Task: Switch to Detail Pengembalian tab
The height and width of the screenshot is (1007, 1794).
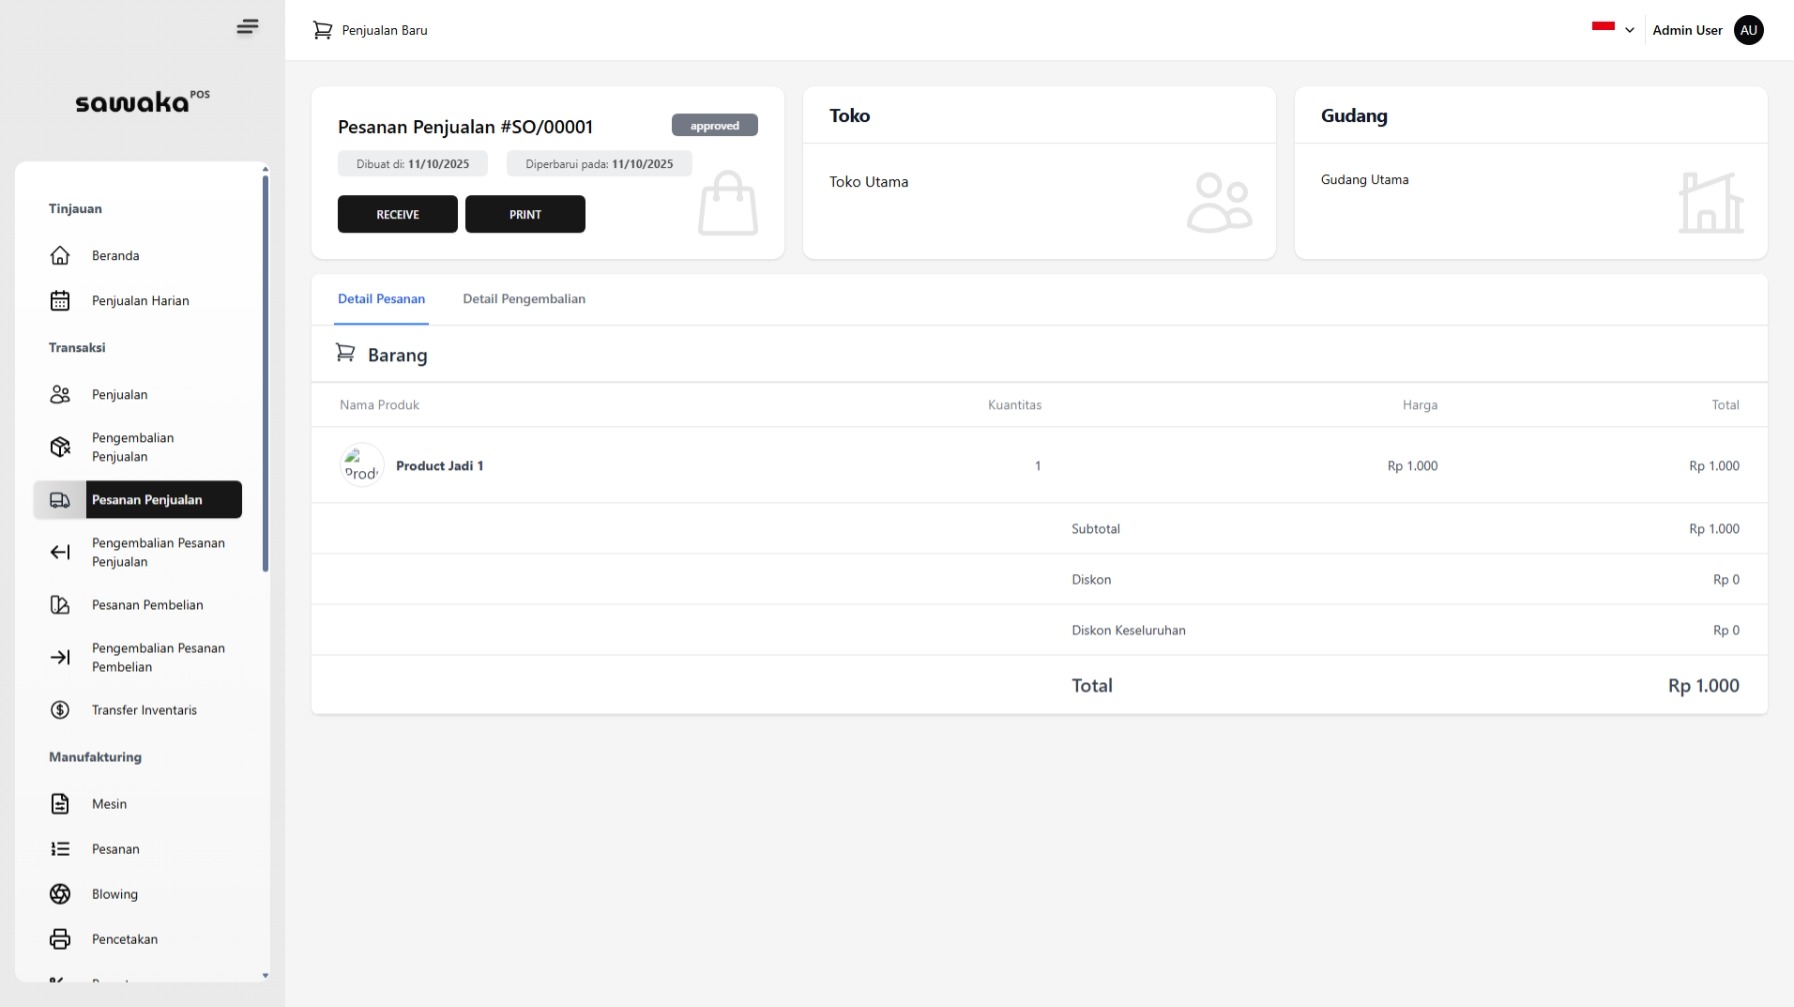Action: click(523, 299)
